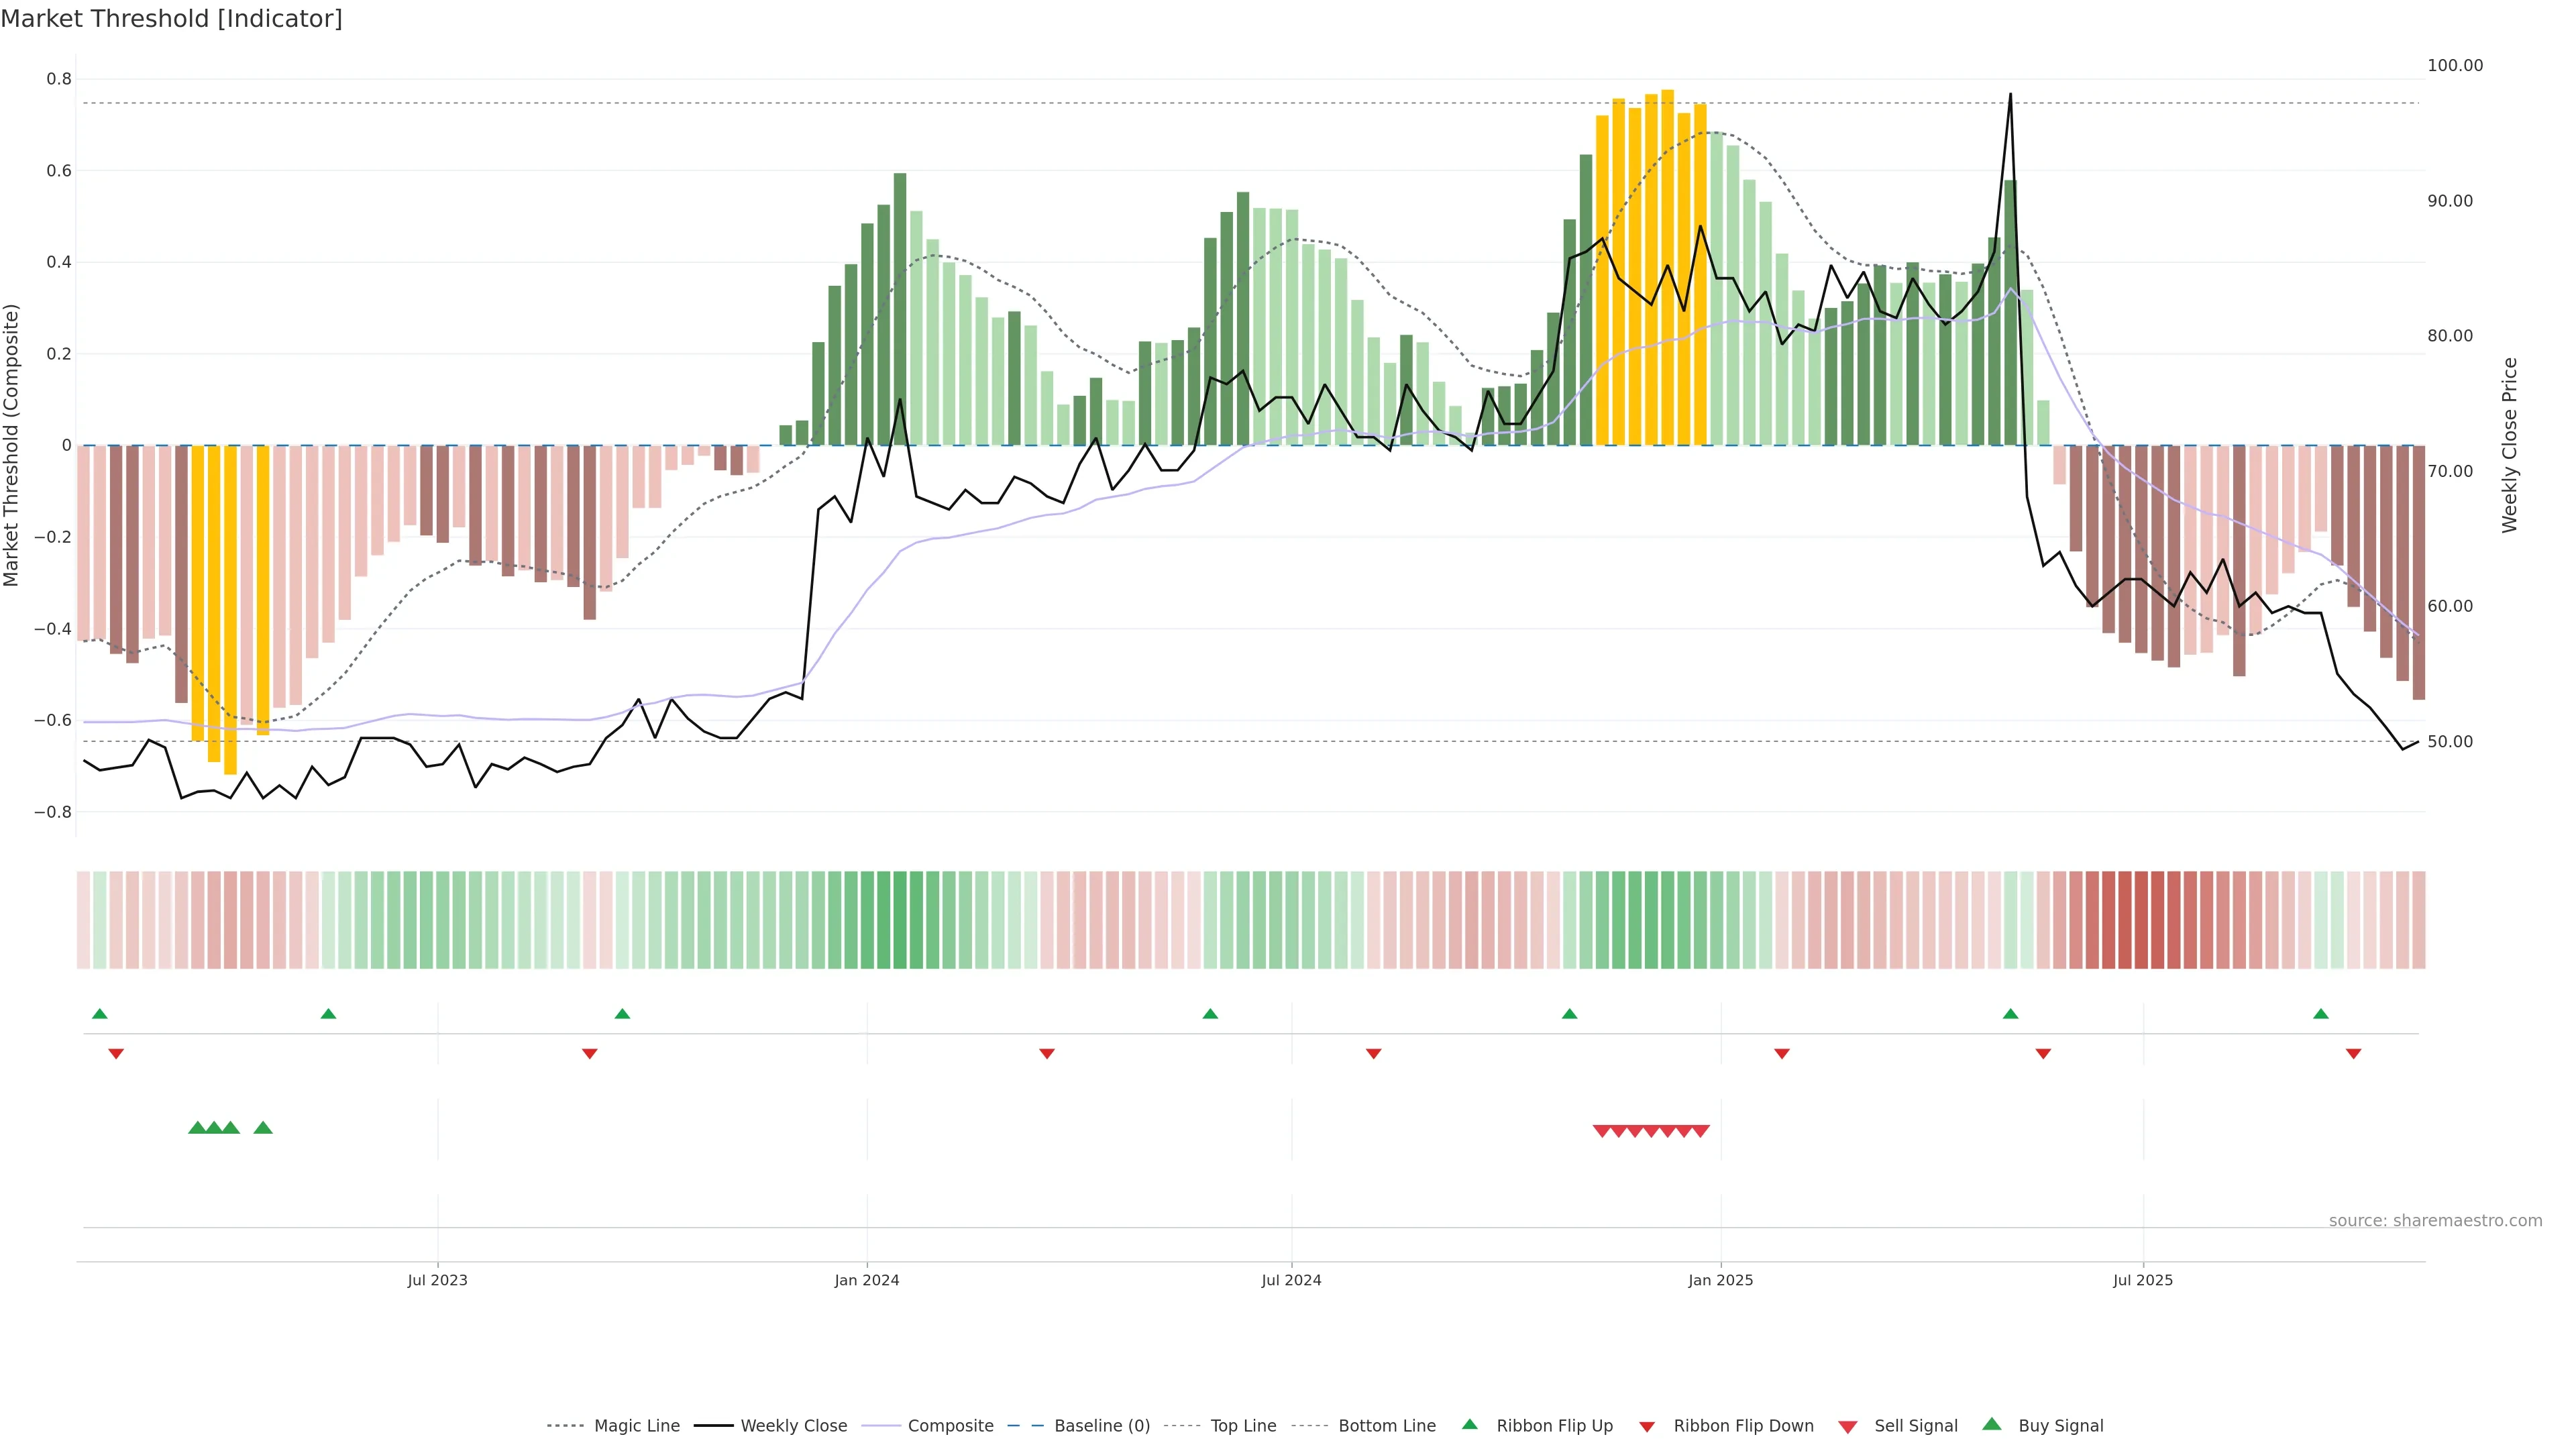Toggle the Composite legend entry

(x=950, y=1426)
